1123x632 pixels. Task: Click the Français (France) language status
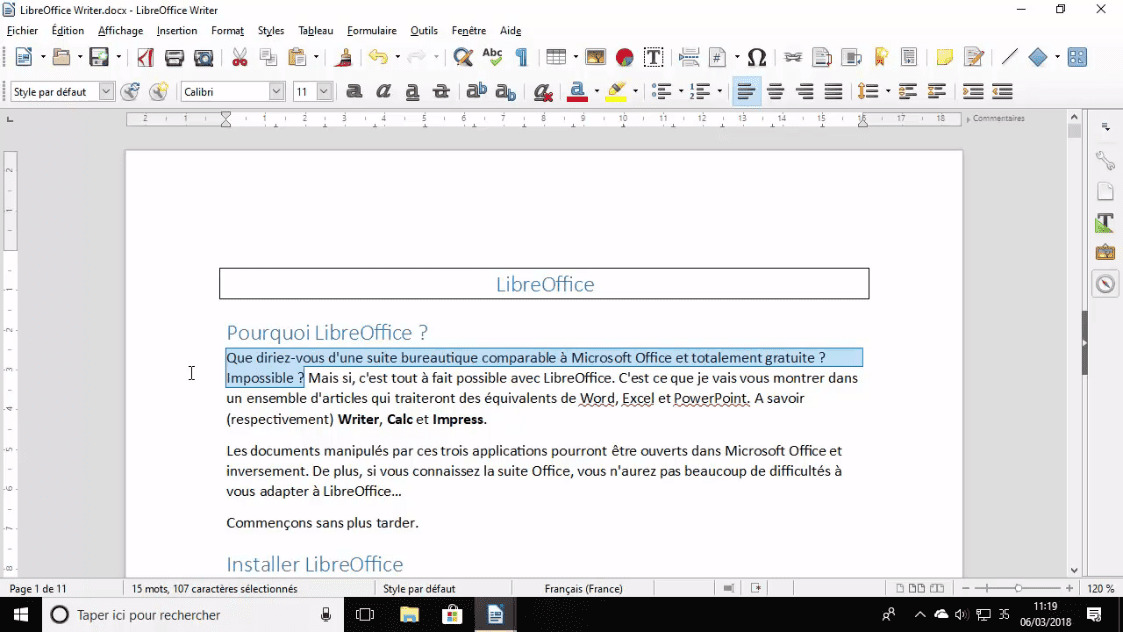click(584, 588)
